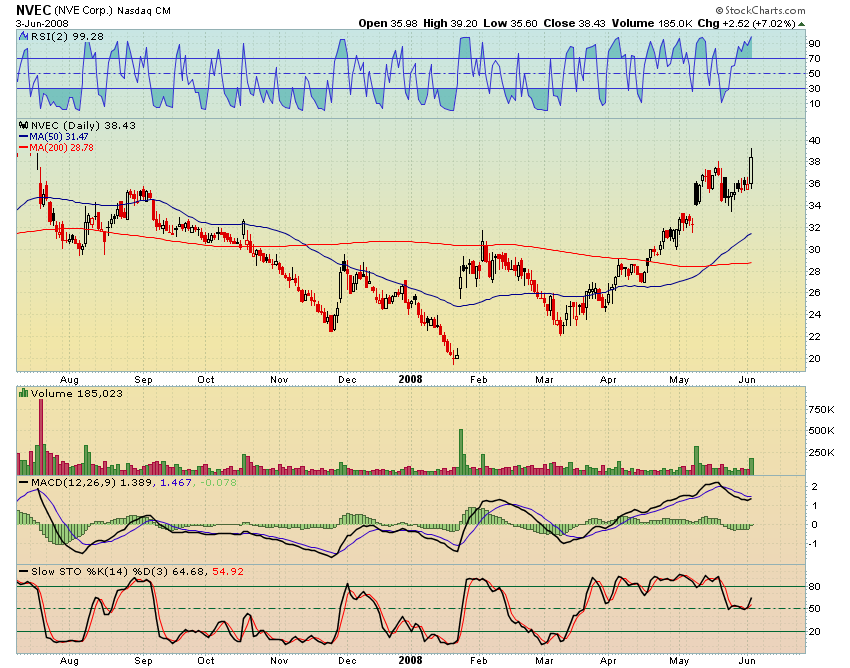Click the price axis label "22"

click(814, 337)
